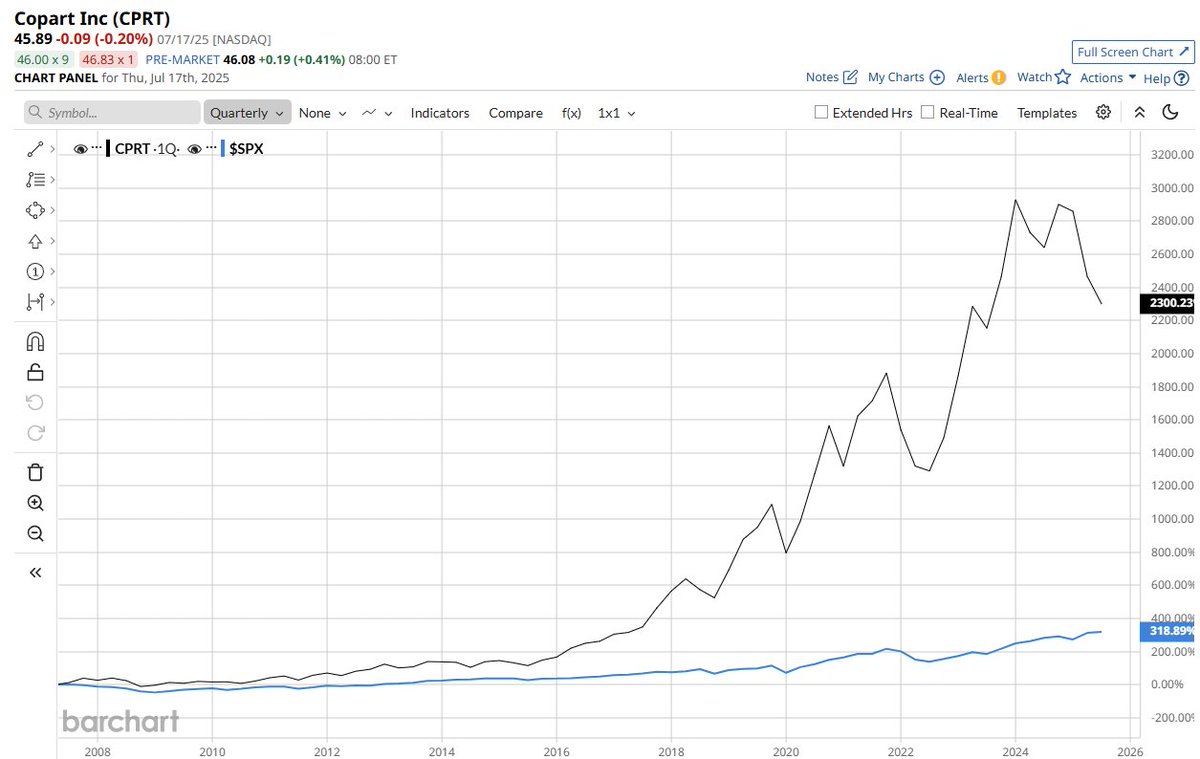This screenshot has height=759, width=1200.
Task: Click the undo arrow icon
Action: [35, 402]
